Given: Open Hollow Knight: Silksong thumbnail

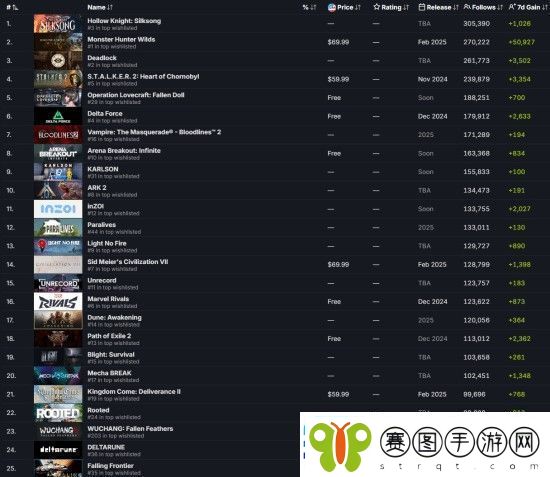Looking at the screenshot, I should pyautogui.click(x=58, y=23).
